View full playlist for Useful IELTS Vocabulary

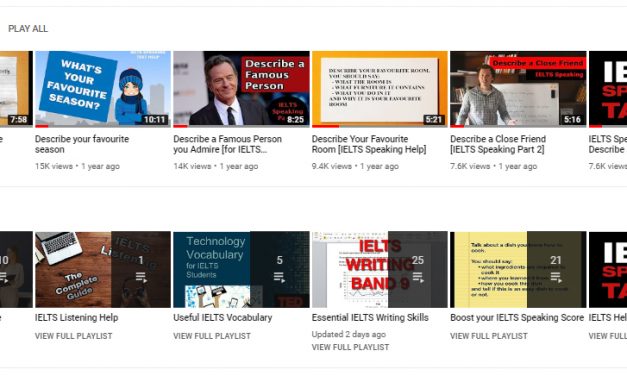[x=212, y=336]
